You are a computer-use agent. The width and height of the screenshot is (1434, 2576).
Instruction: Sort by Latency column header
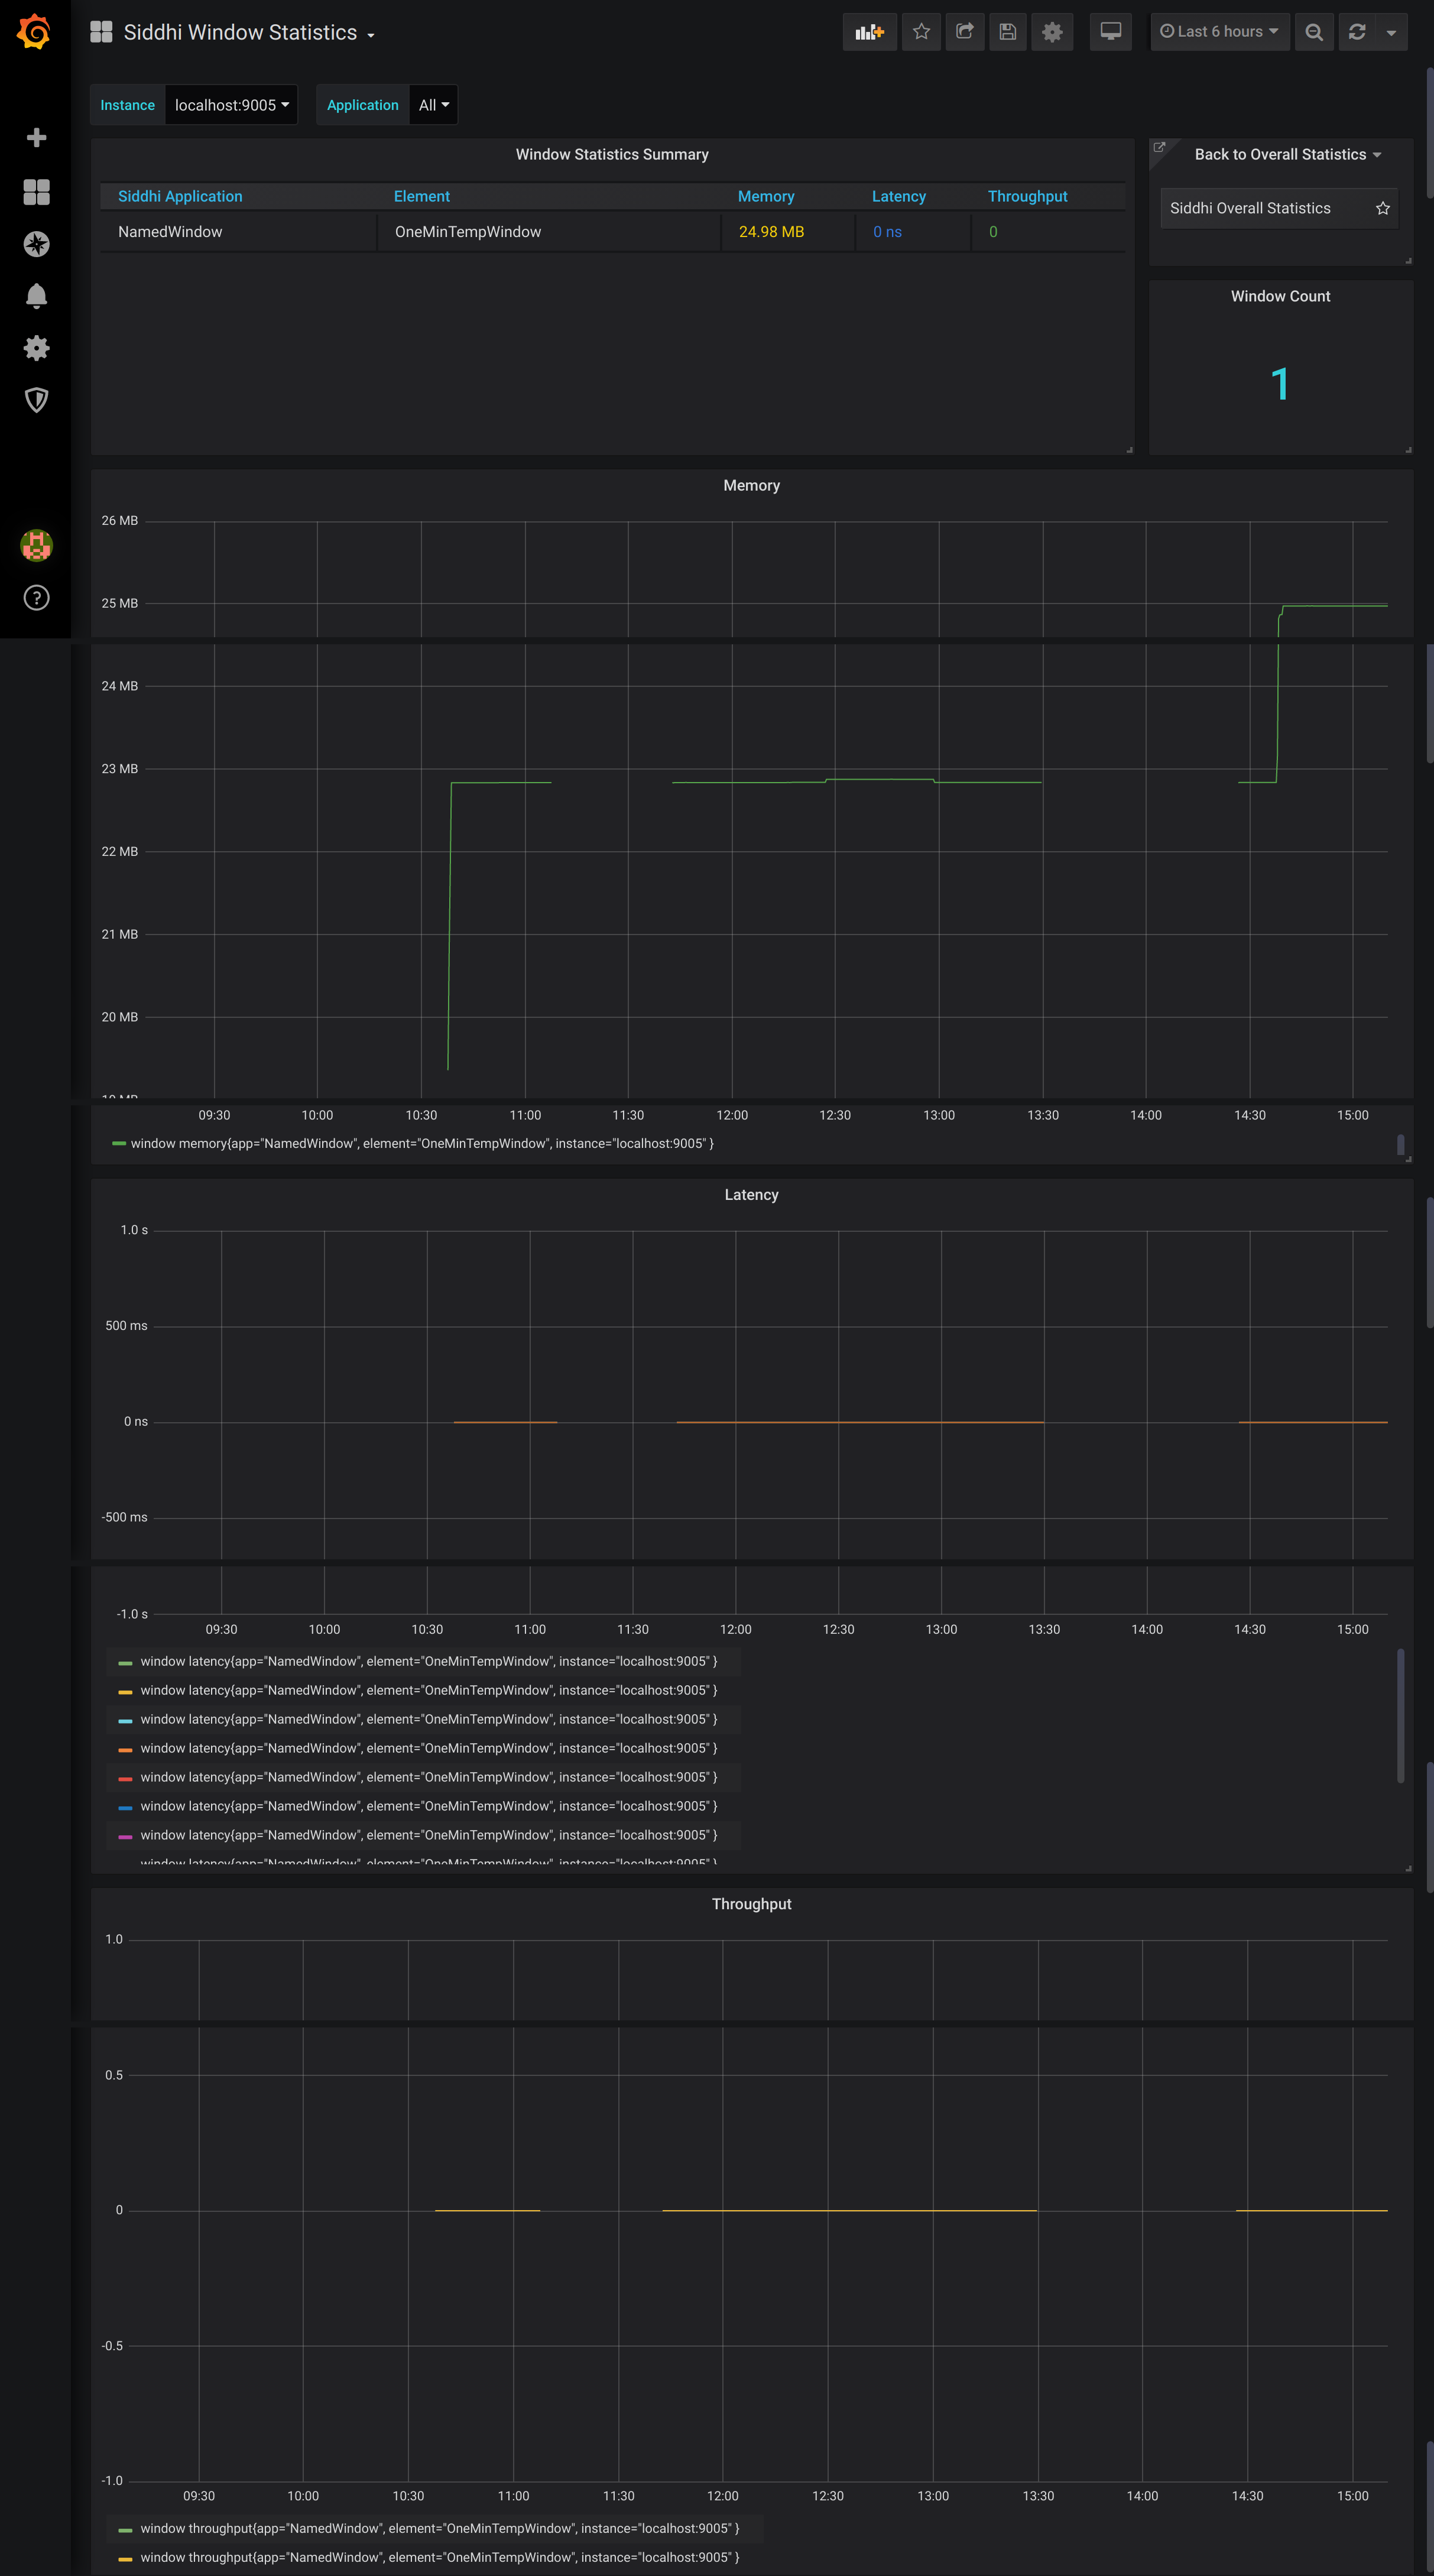click(x=898, y=196)
